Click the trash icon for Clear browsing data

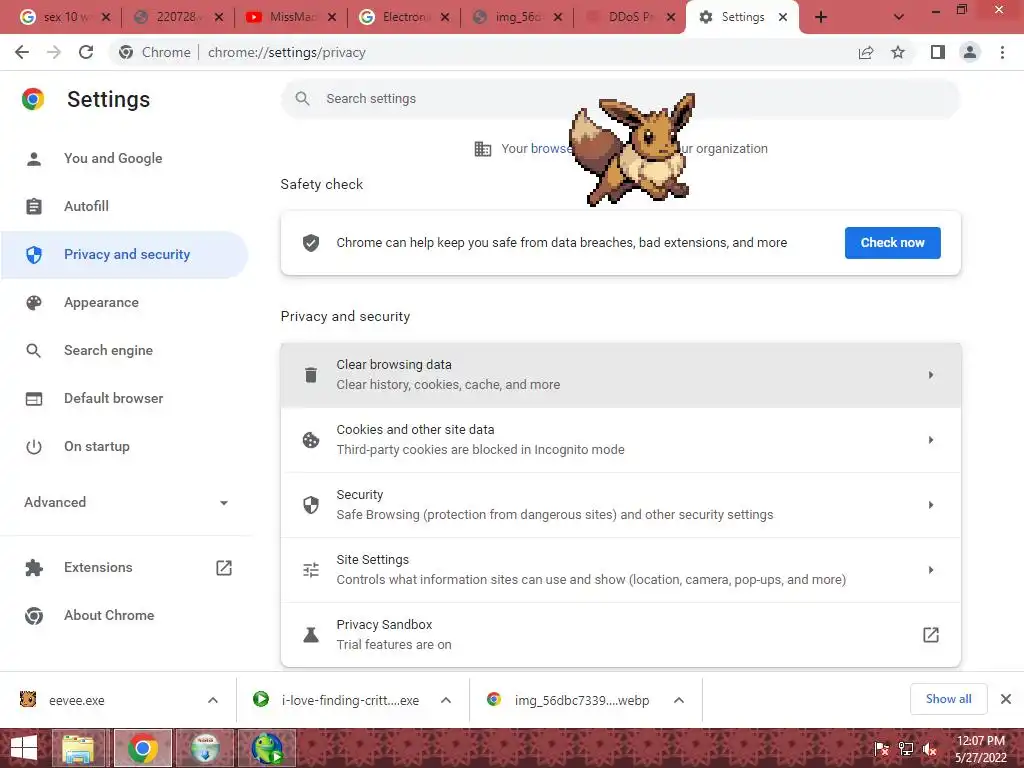[311, 375]
